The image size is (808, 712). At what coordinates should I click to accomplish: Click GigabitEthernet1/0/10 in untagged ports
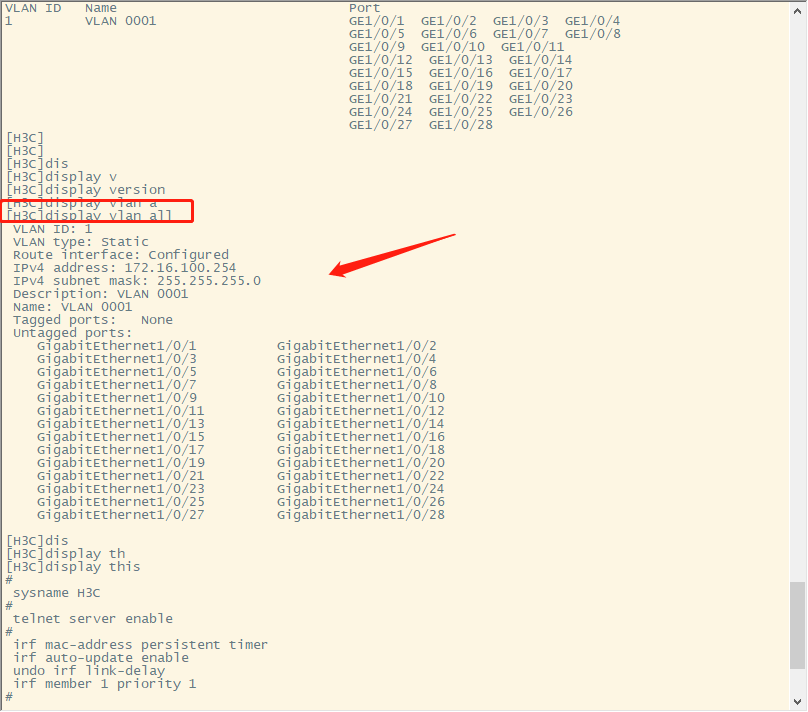361,398
